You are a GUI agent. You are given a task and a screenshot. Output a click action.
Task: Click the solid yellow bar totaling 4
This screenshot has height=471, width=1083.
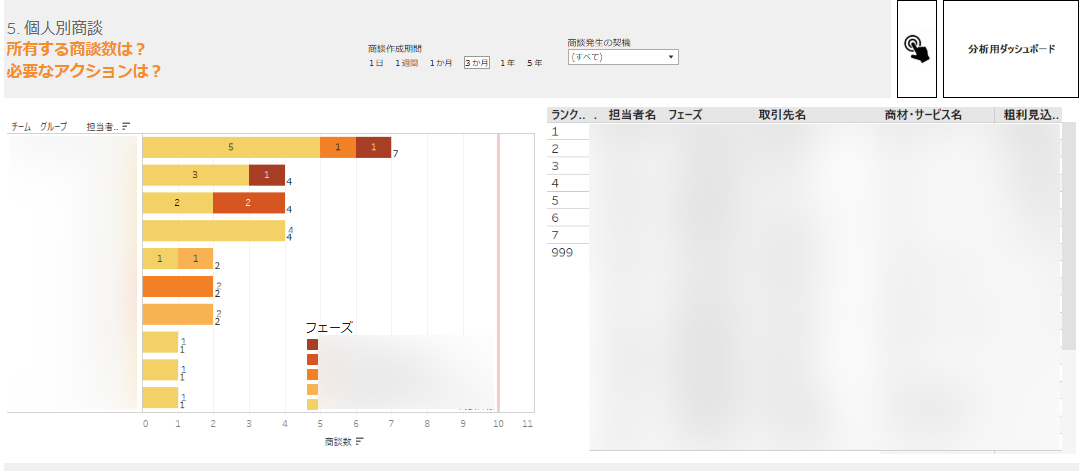(214, 231)
